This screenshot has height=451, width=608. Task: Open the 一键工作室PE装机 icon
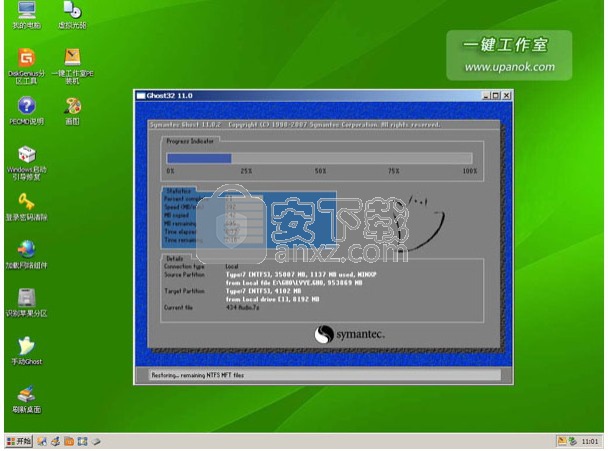click(72, 66)
